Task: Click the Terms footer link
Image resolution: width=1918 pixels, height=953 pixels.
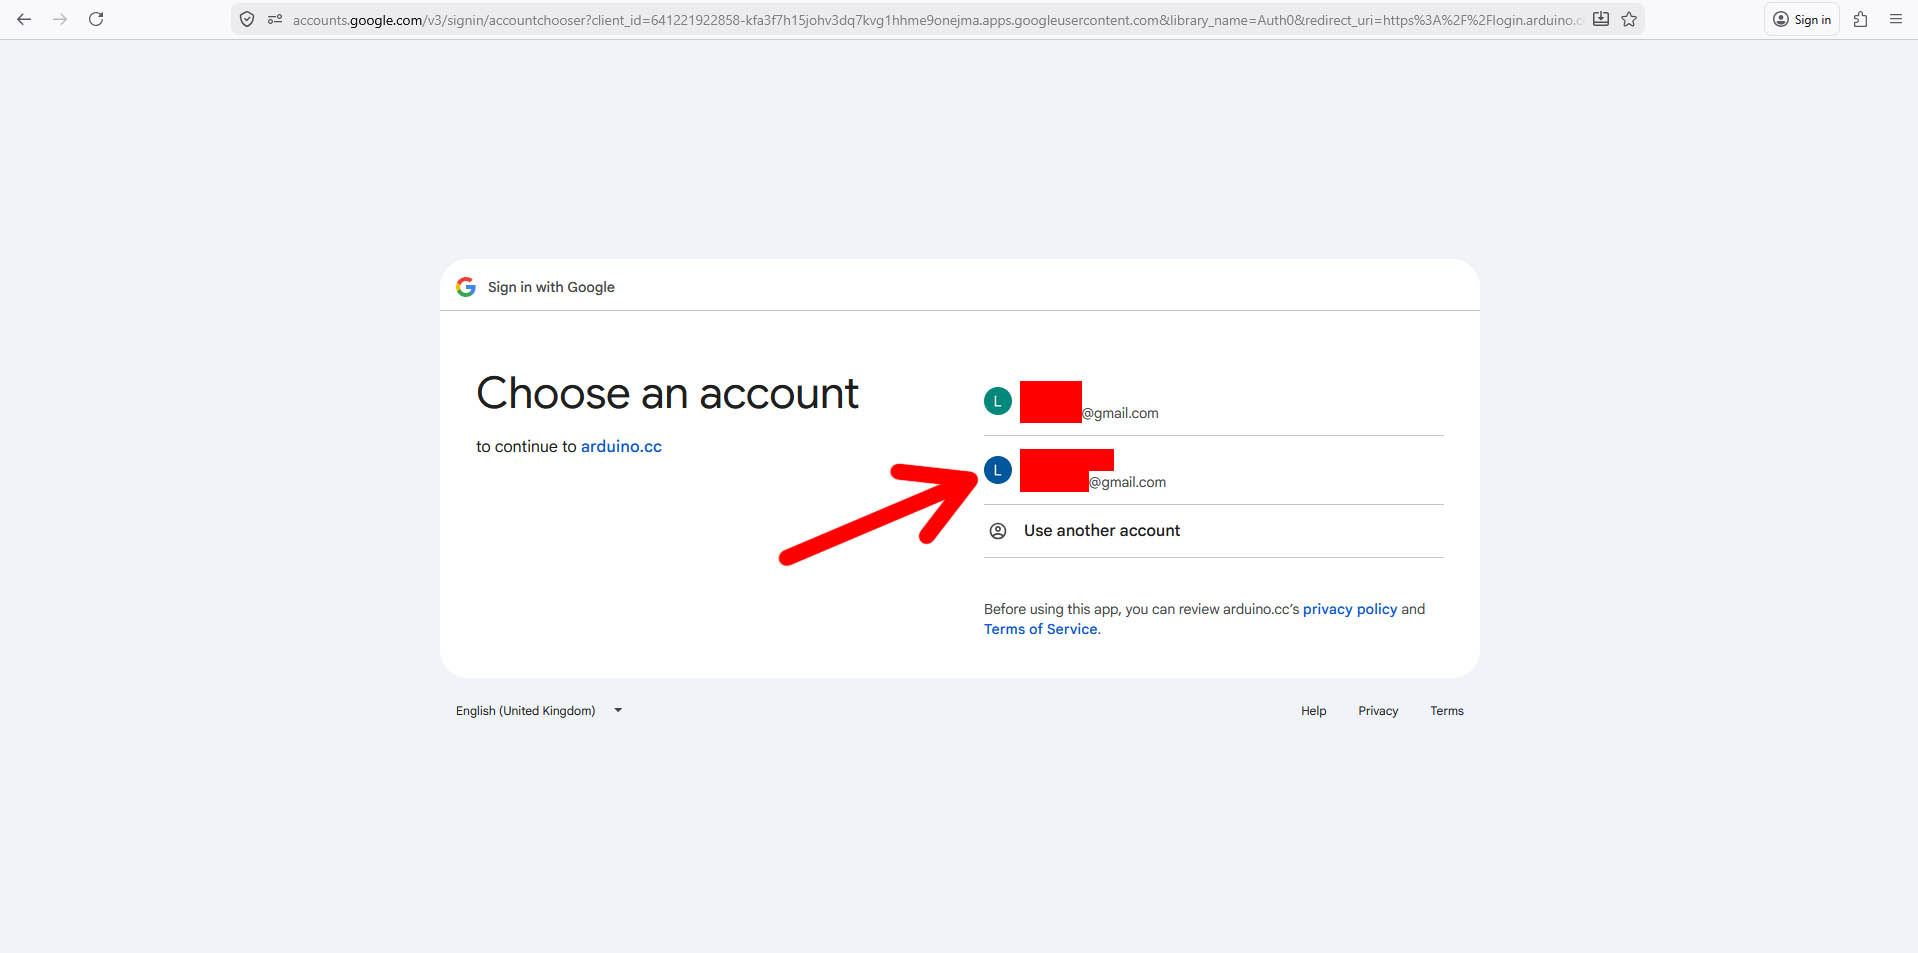Action: pos(1446,711)
